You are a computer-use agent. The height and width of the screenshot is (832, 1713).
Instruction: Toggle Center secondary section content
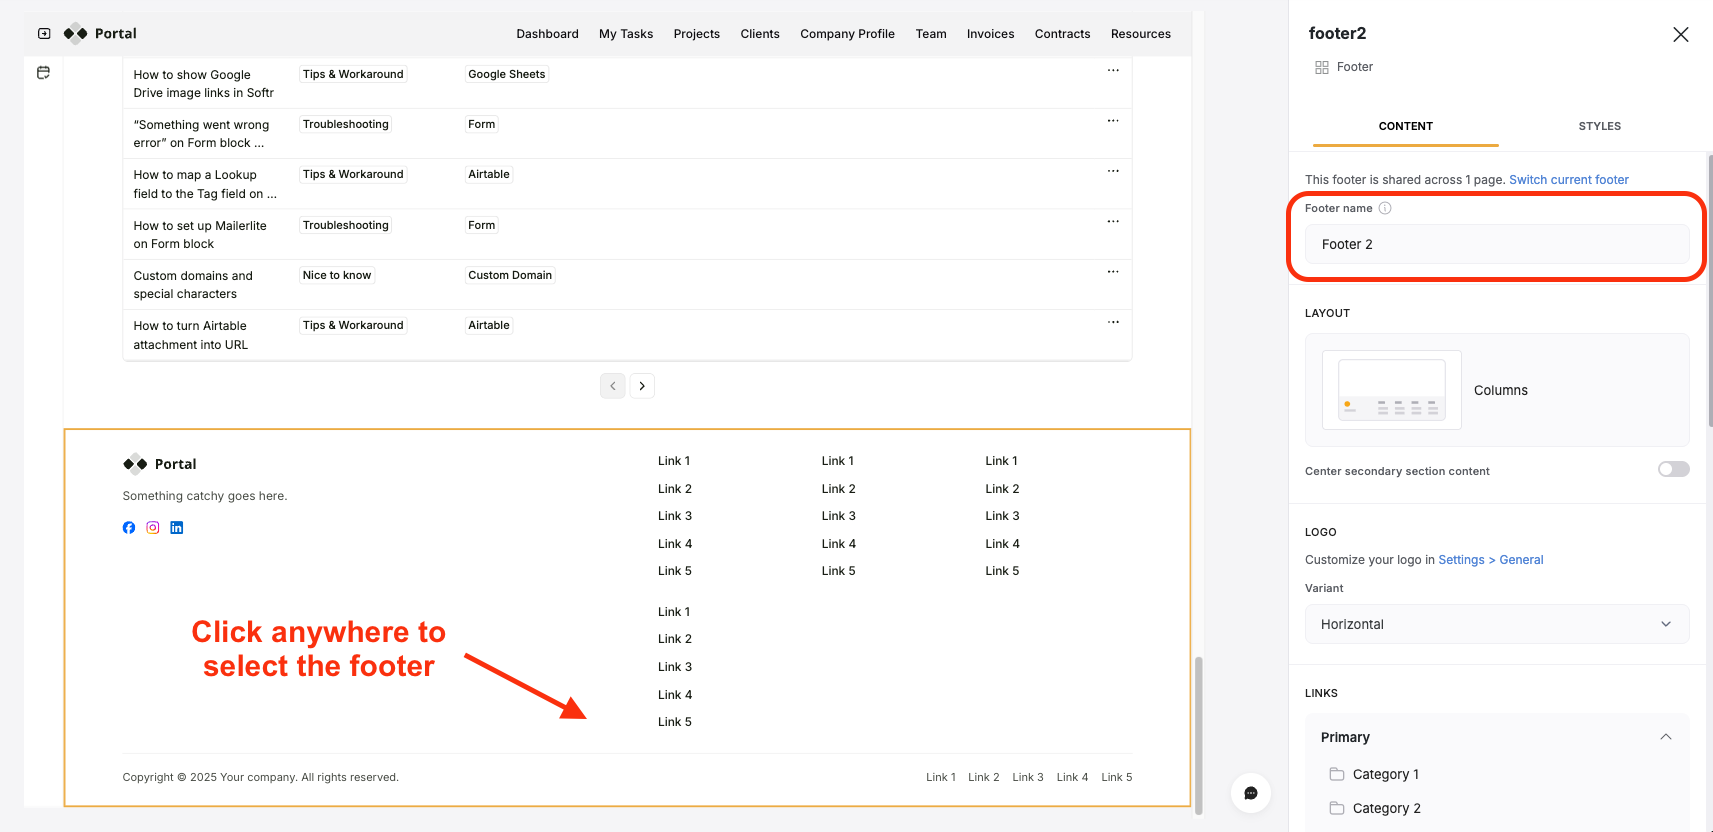(1673, 470)
